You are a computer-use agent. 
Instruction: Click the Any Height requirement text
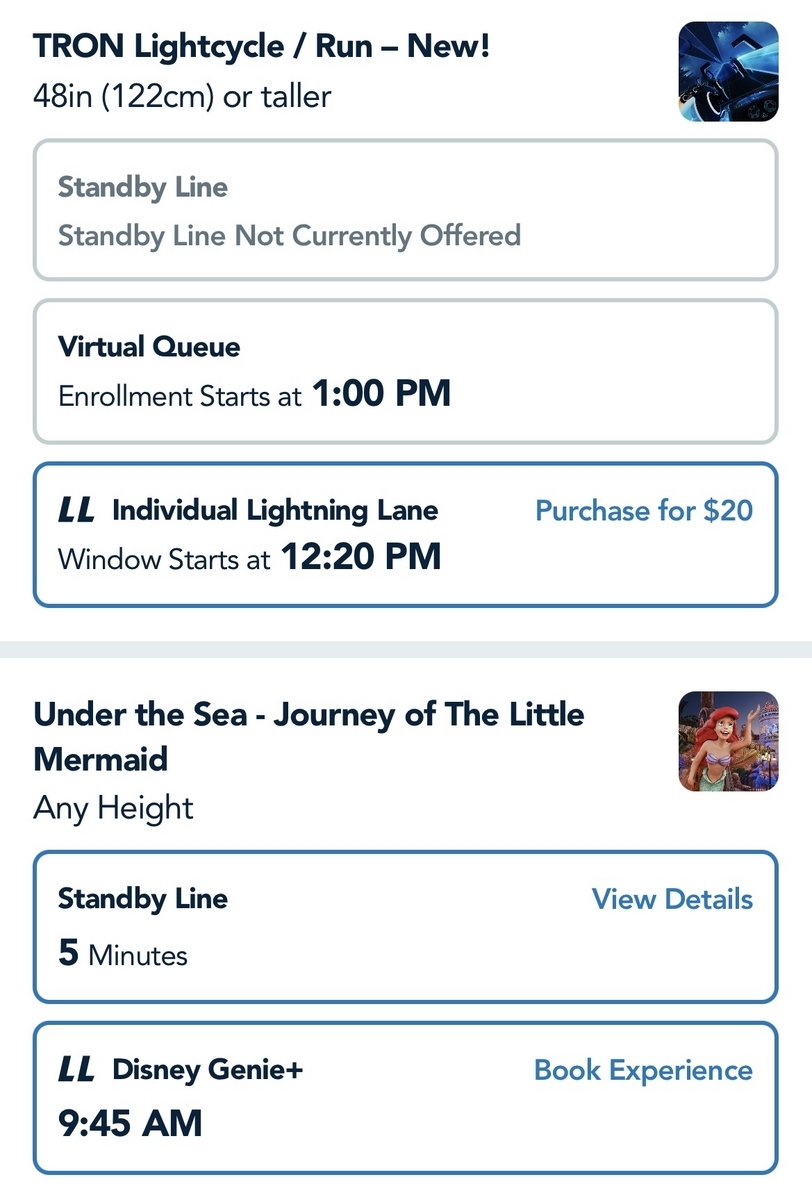tap(113, 807)
